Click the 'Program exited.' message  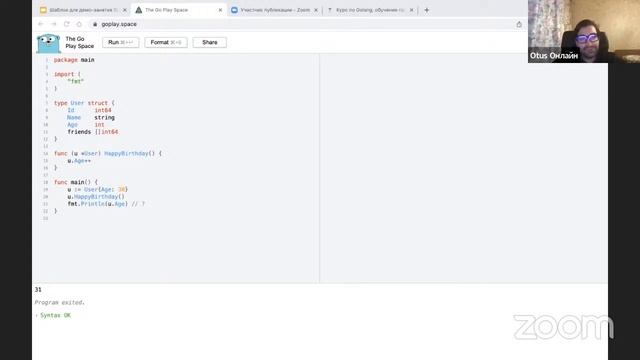(60, 302)
